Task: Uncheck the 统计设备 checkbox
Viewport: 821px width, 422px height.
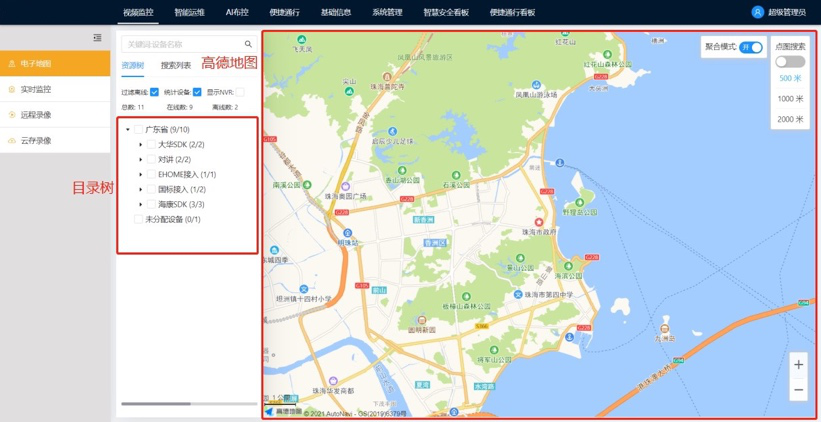Action: coord(197,92)
